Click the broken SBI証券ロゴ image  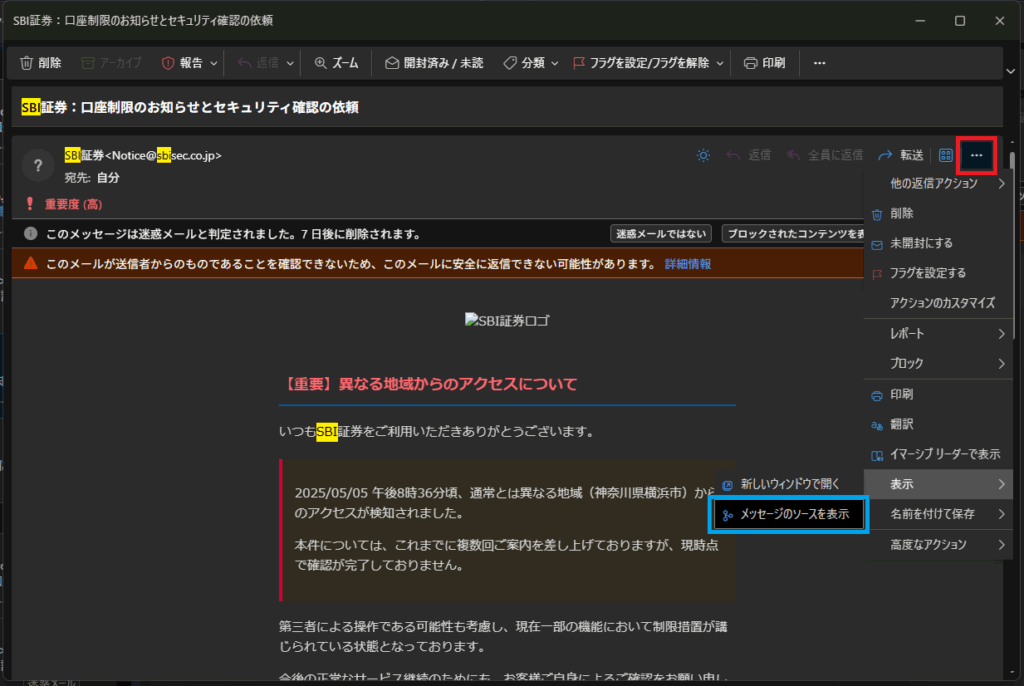tap(507, 321)
